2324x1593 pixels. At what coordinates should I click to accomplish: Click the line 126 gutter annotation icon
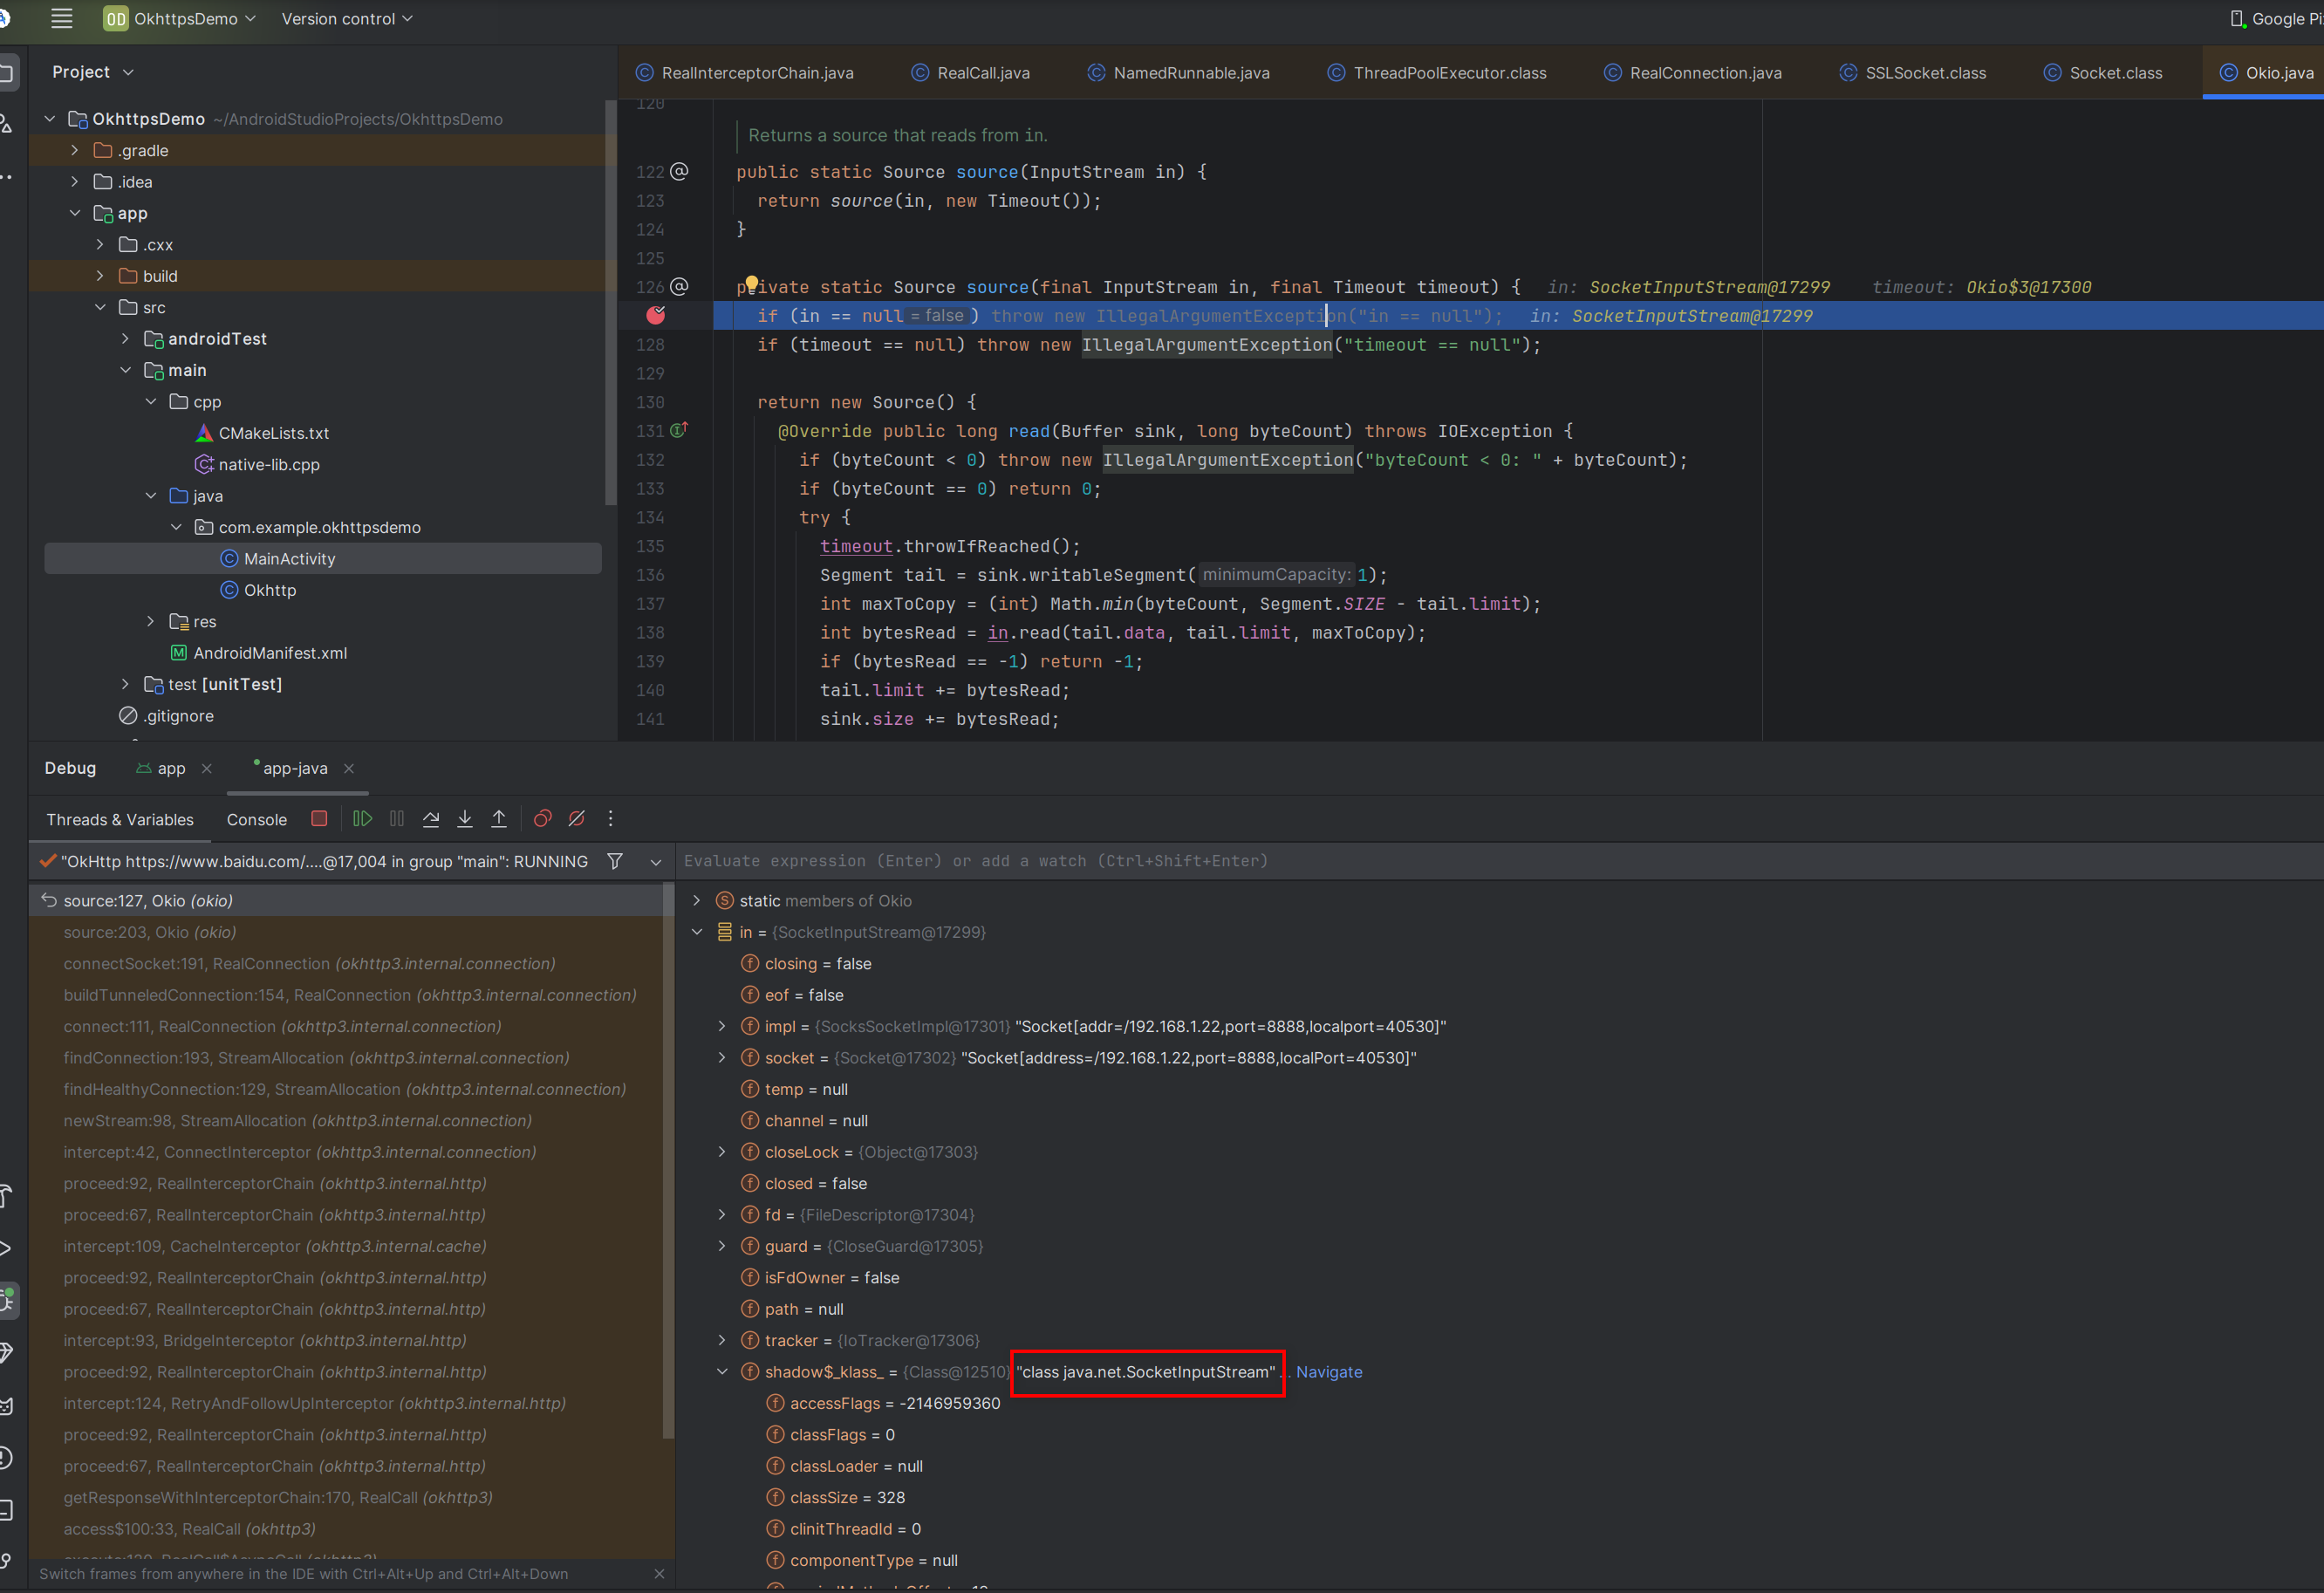tap(679, 286)
